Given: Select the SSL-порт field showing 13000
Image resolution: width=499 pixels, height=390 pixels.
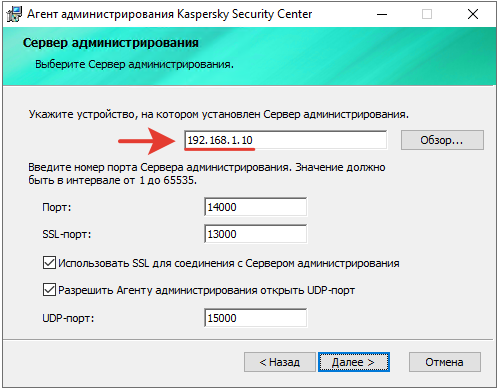Looking at the screenshot, I should point(255,234).
